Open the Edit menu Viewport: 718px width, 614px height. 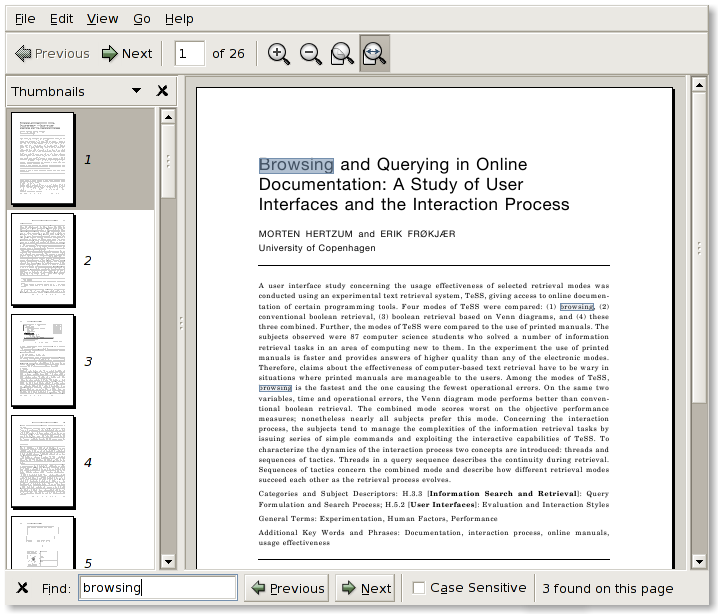coord(61,19)
